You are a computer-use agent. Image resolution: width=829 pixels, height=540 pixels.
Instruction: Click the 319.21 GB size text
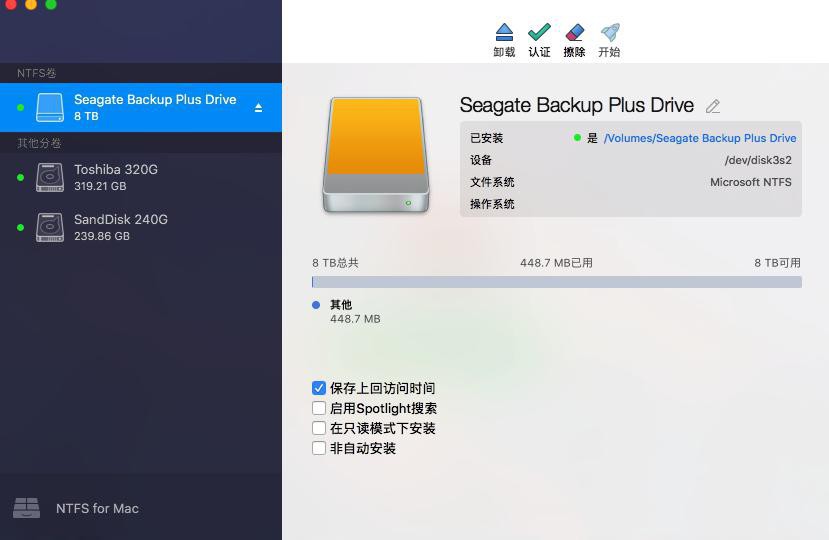100,186
